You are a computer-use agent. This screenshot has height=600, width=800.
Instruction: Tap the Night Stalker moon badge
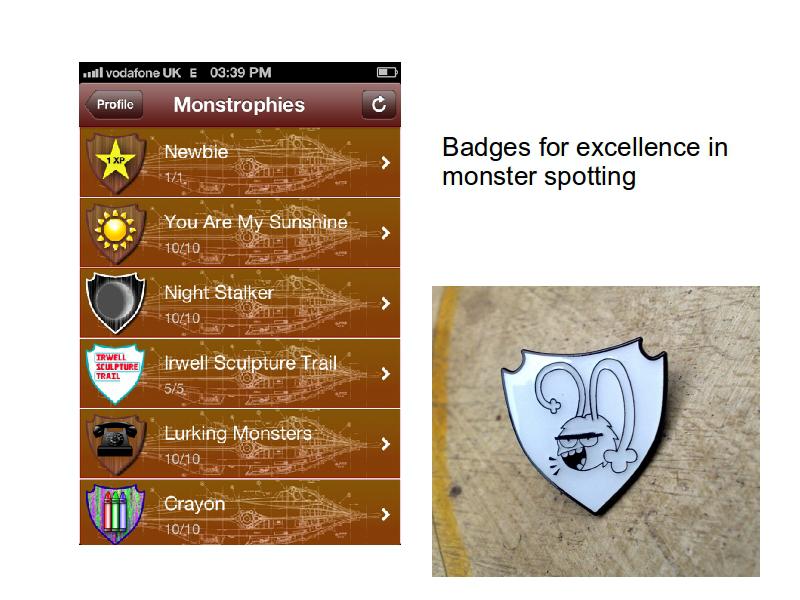click(x=116, y=304)
